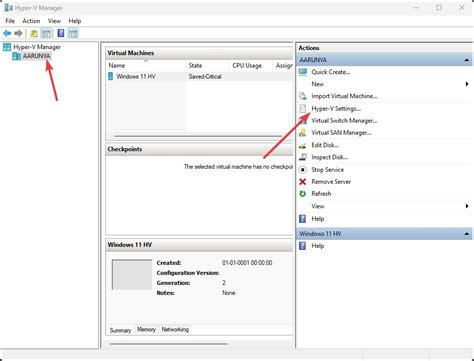This screenshot has height=361, width=474.
Task: Click the AARUNYA server icon in tree
Action: tap(16, 56)
